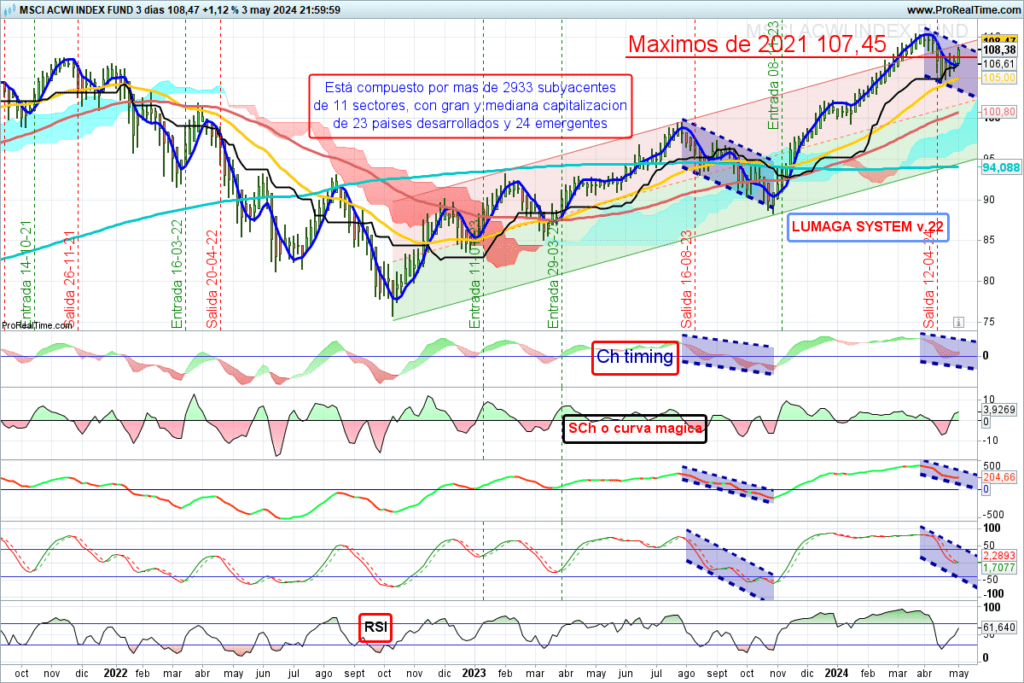Click the ProRealTime.com watermark link at bottom left

[x=37, y=325]
